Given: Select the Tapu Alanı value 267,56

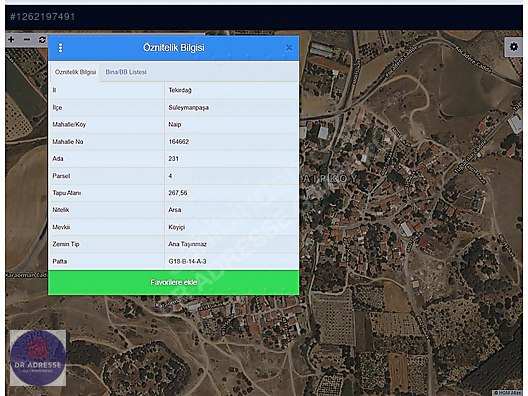Looking at the screenshot, I should (x=231, y=193).
